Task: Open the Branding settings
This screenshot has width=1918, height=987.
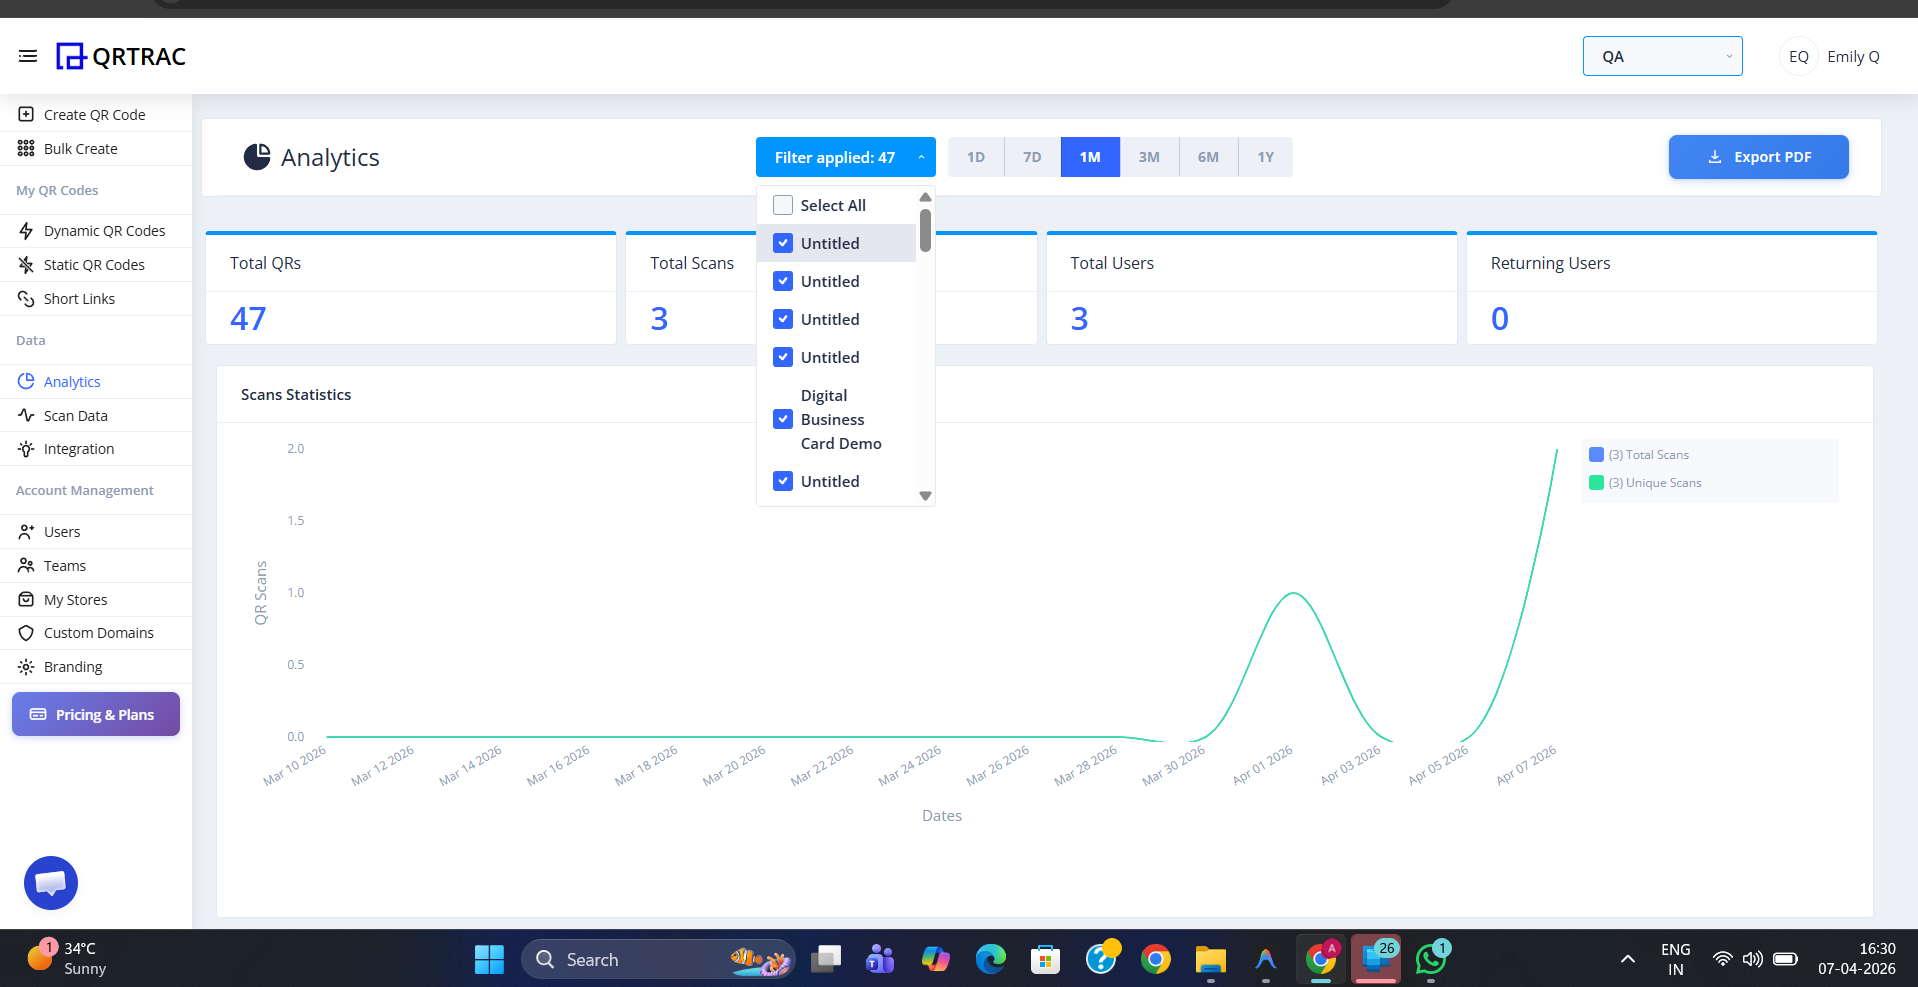Action: (x=72, y=666)
